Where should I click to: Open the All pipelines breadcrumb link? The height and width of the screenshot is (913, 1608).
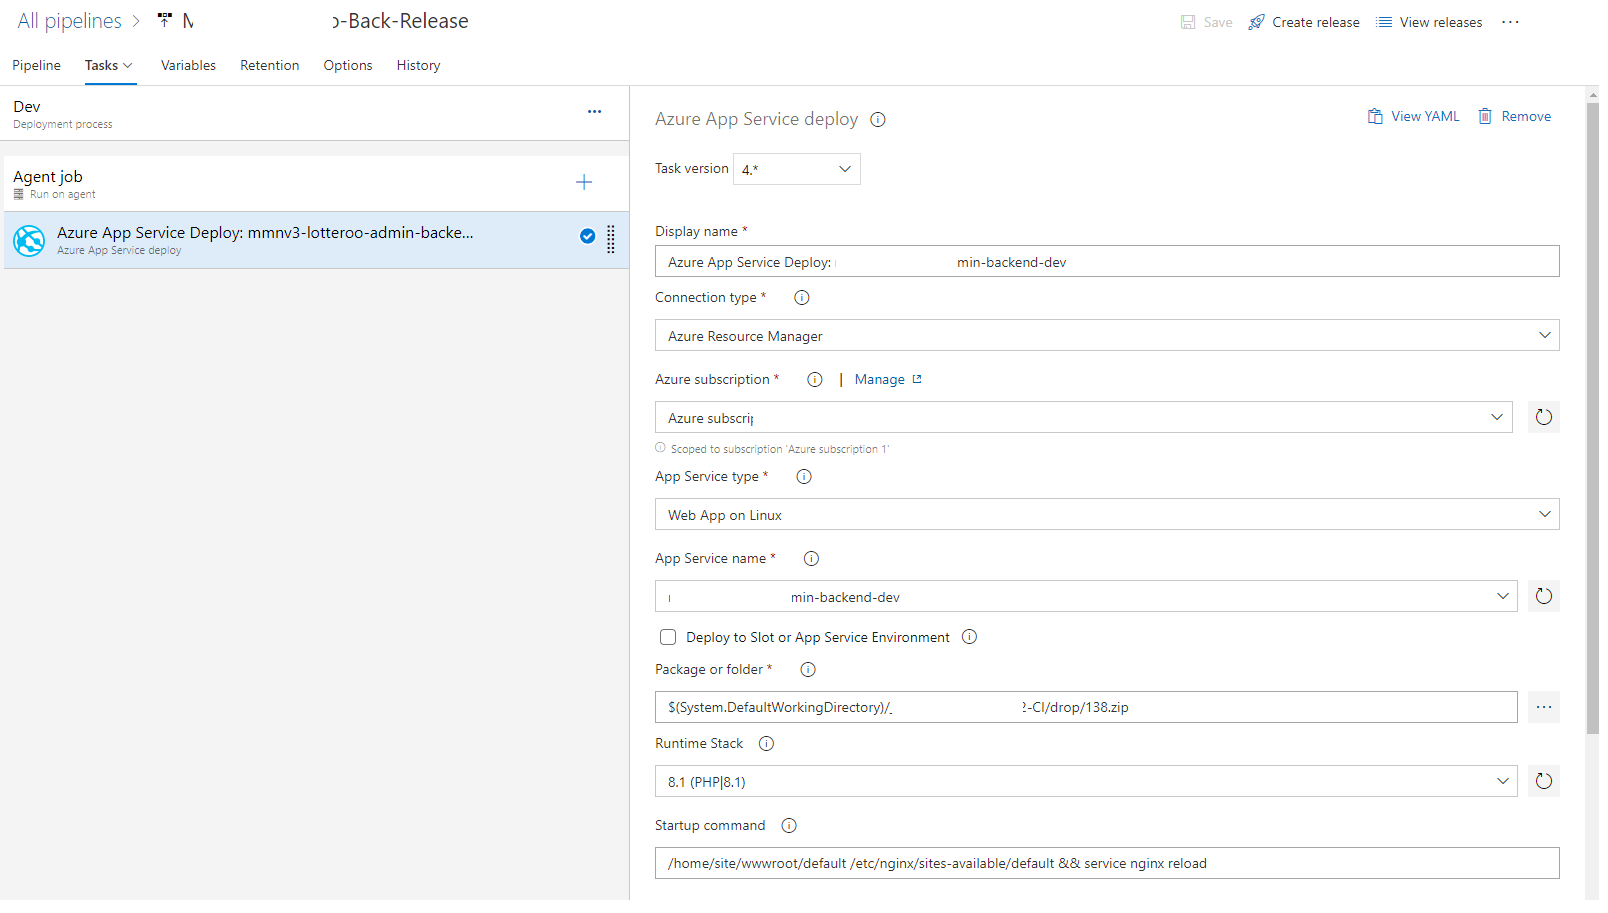(69, 21)
